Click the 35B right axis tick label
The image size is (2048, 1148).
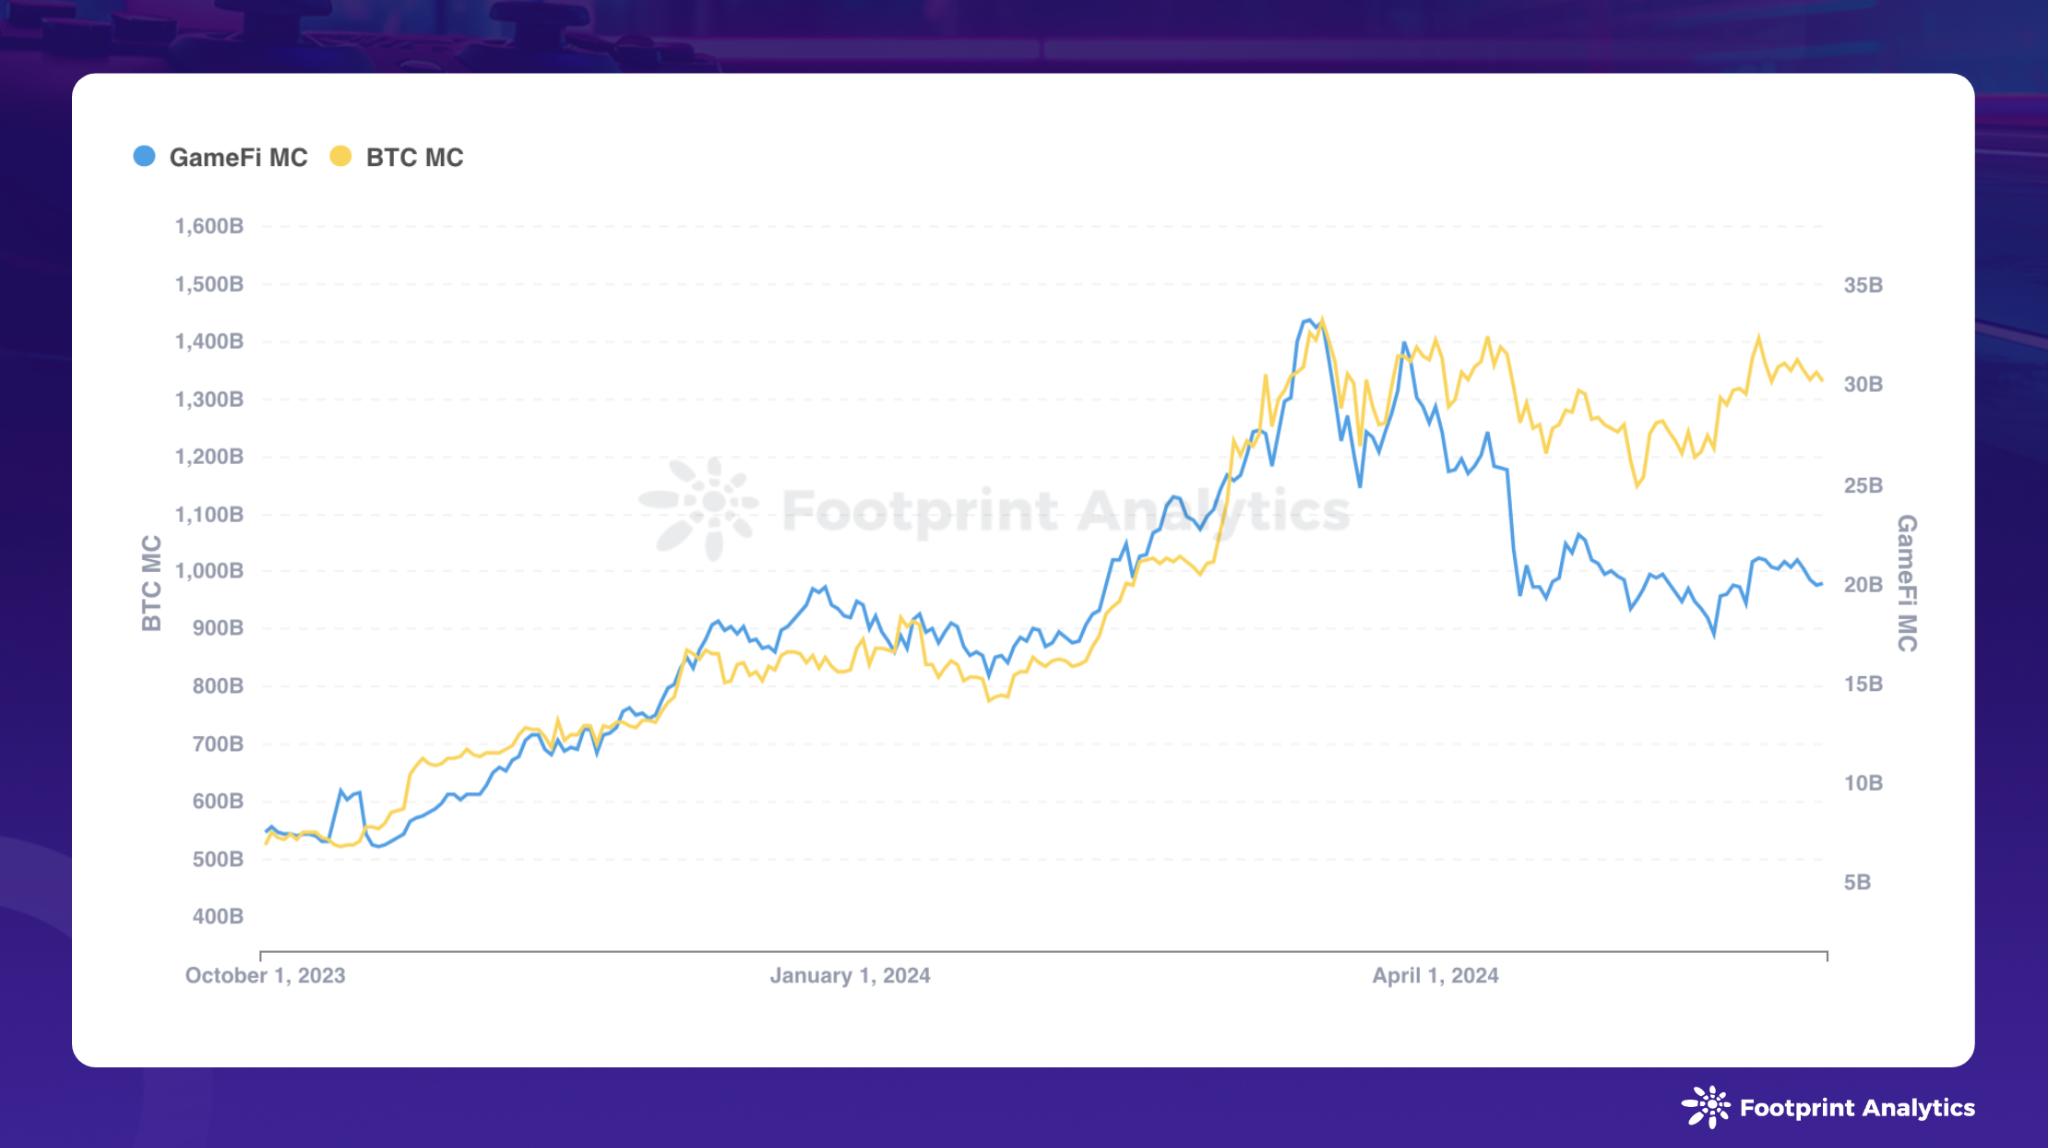click(x=1863, y=286)
